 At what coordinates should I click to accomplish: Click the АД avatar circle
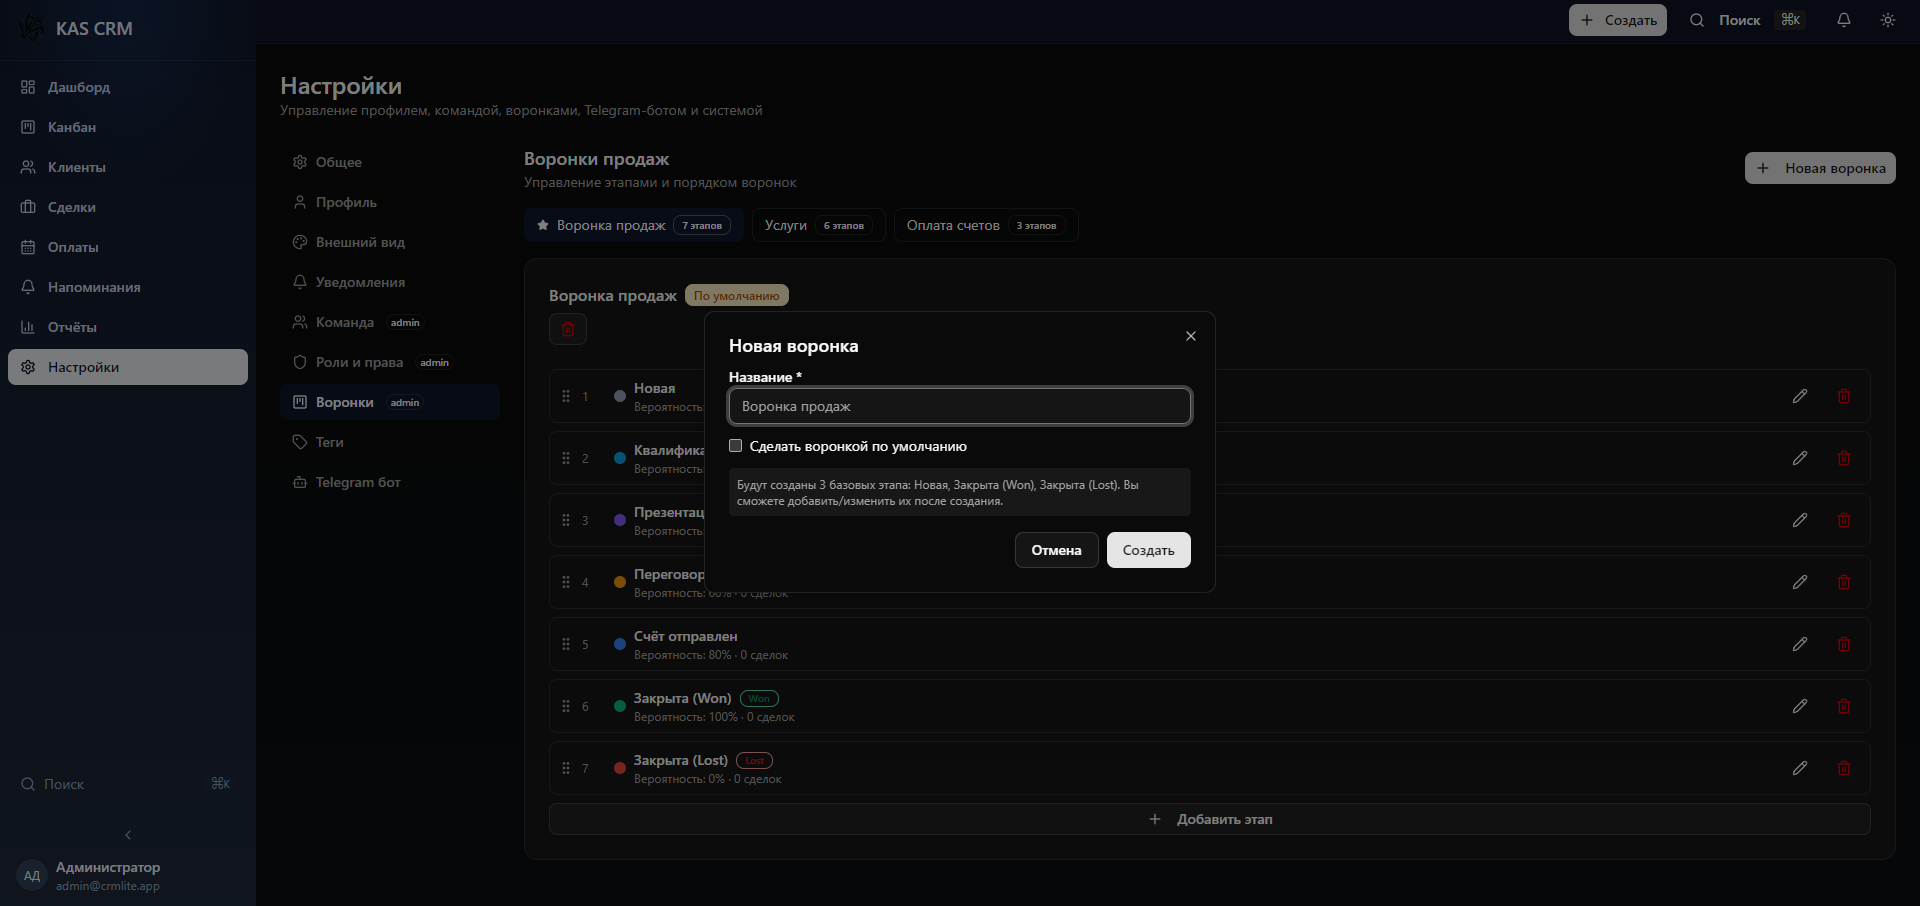(32, 876)
